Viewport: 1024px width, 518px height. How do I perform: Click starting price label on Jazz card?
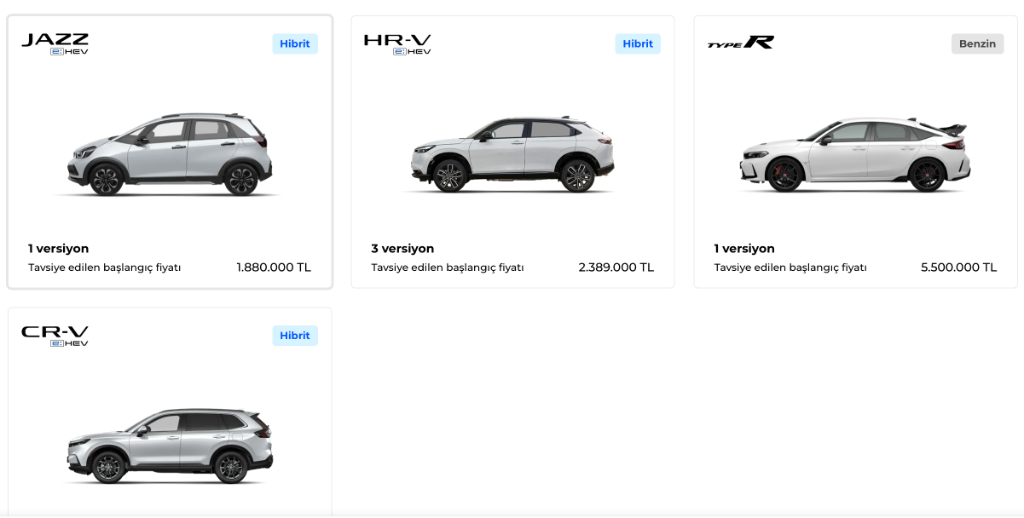pos(104,268)
